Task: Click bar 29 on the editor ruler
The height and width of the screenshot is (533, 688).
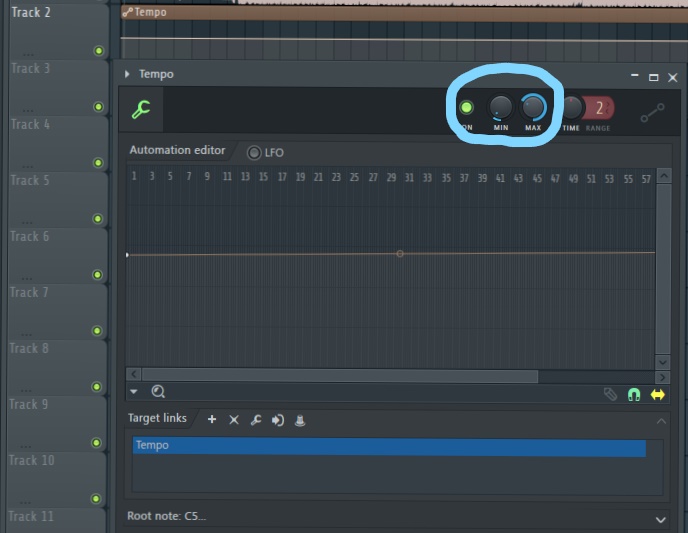Action: (x=391, y=177)
